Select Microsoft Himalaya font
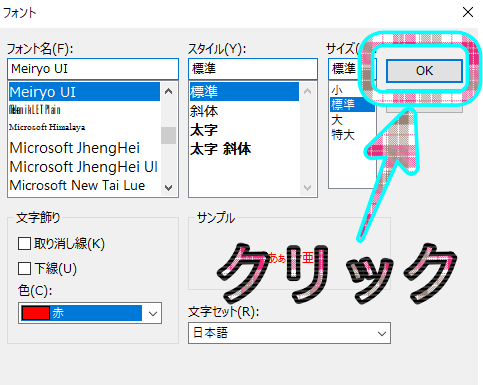This screenshot has width=483, height=385. pyautogui.click(x=47, y=127)
